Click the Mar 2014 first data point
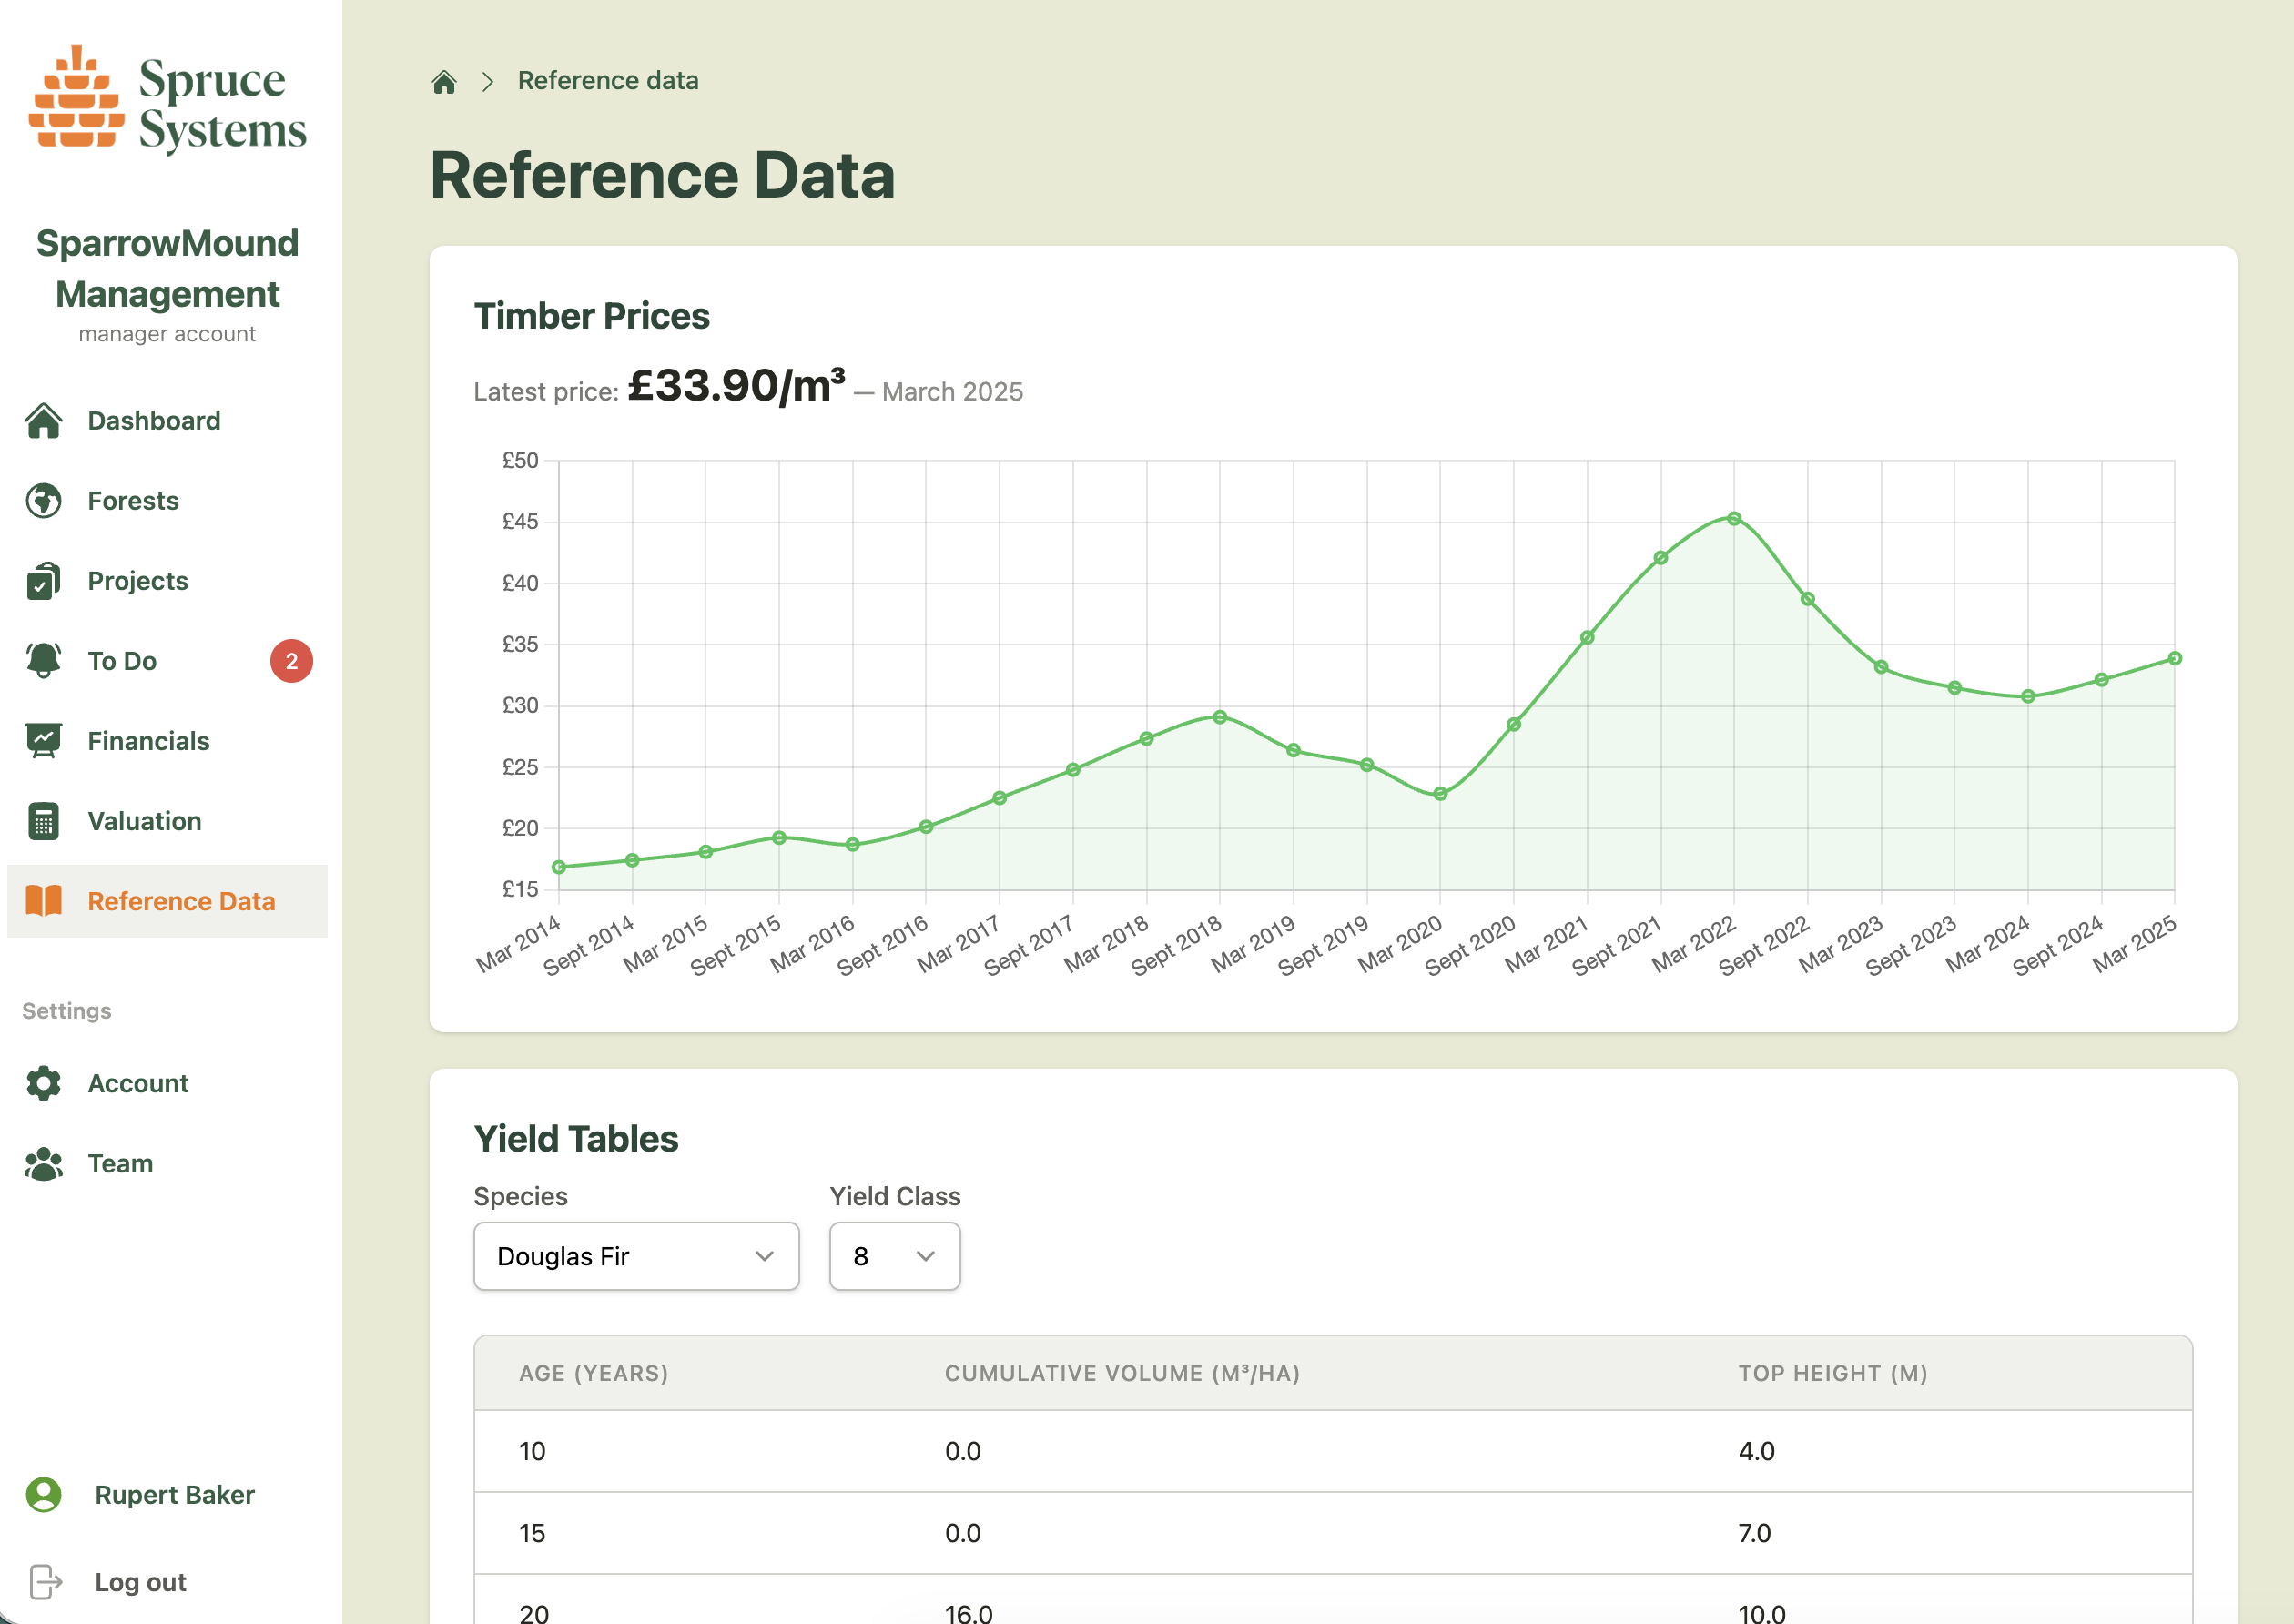Screen dimensions: 2294x1624 click(559, 867)
